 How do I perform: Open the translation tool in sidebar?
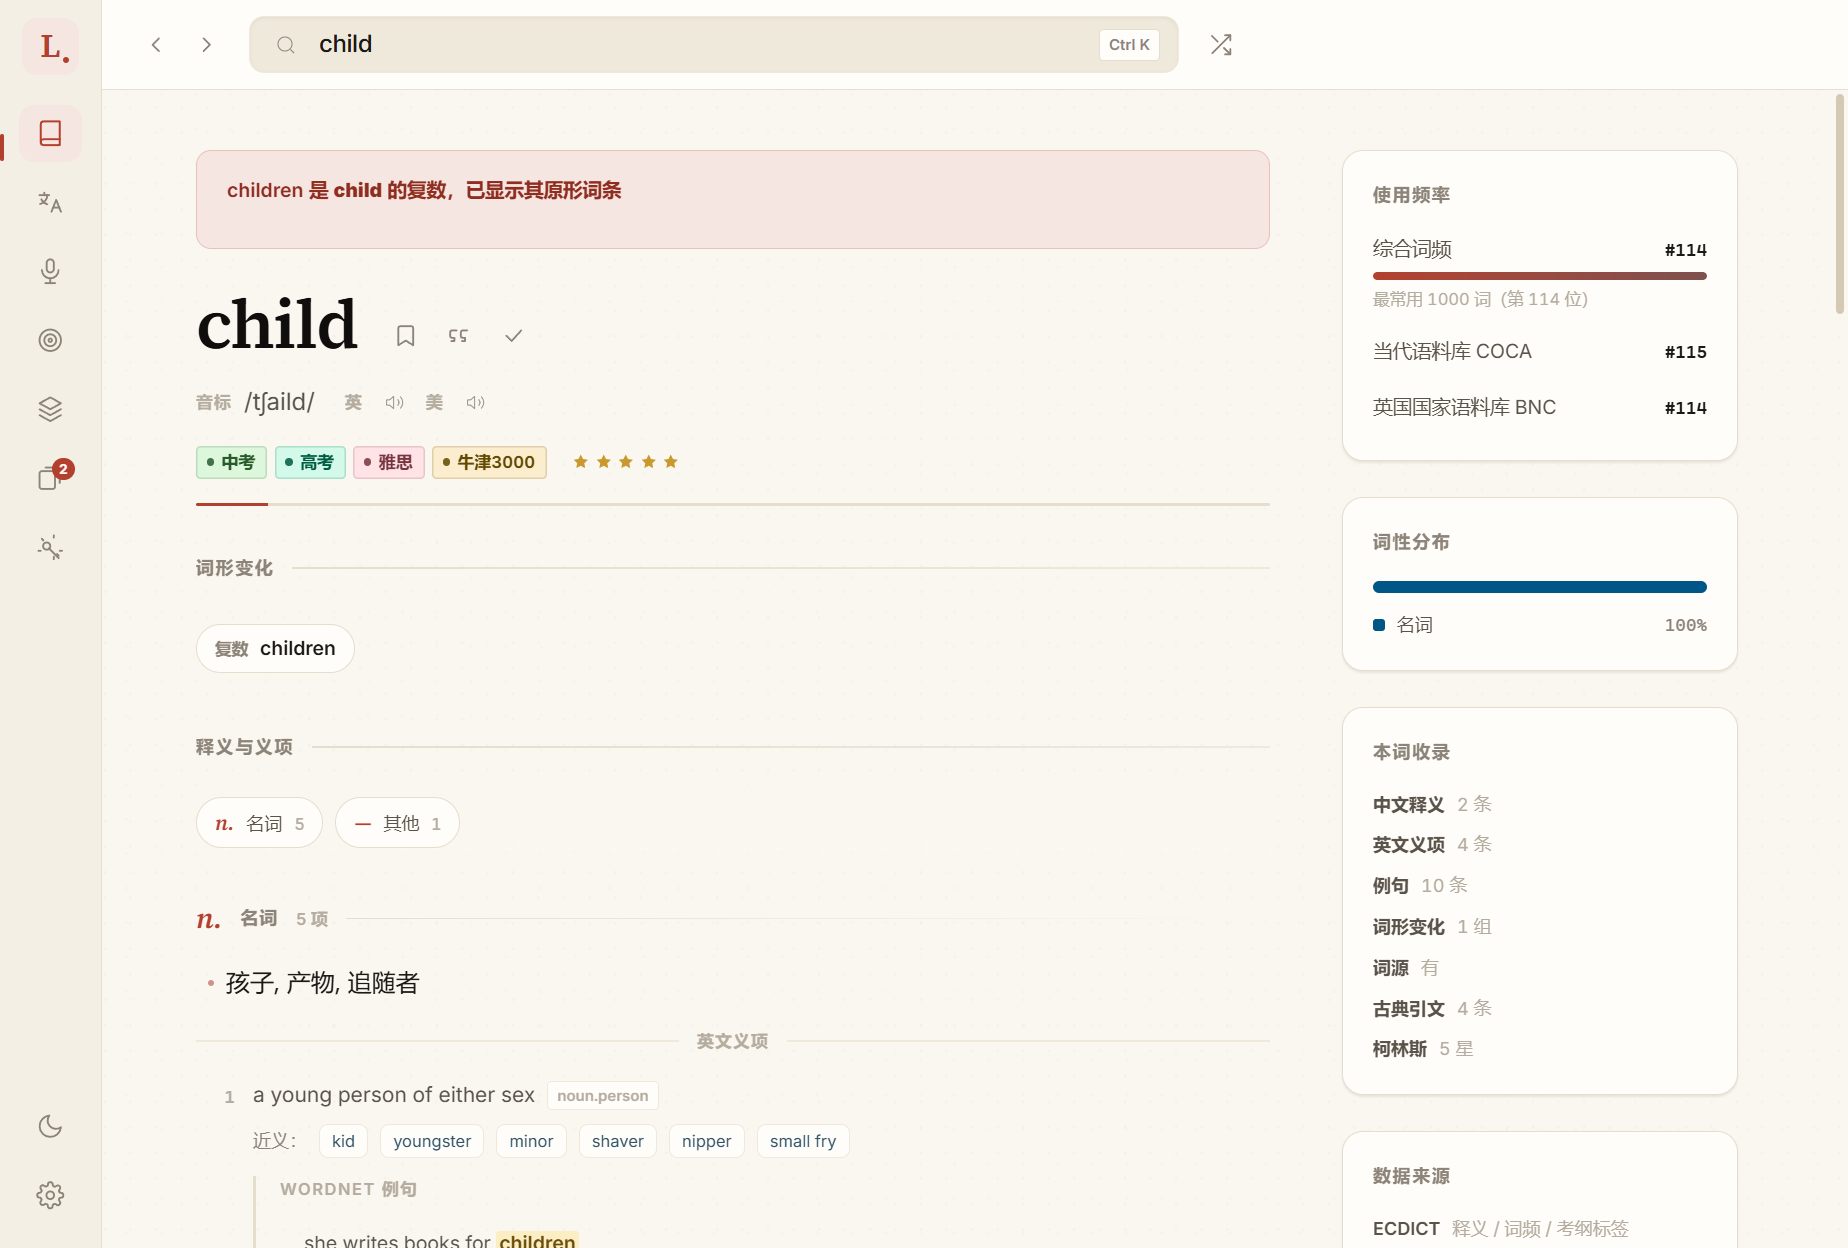[50, 203]
